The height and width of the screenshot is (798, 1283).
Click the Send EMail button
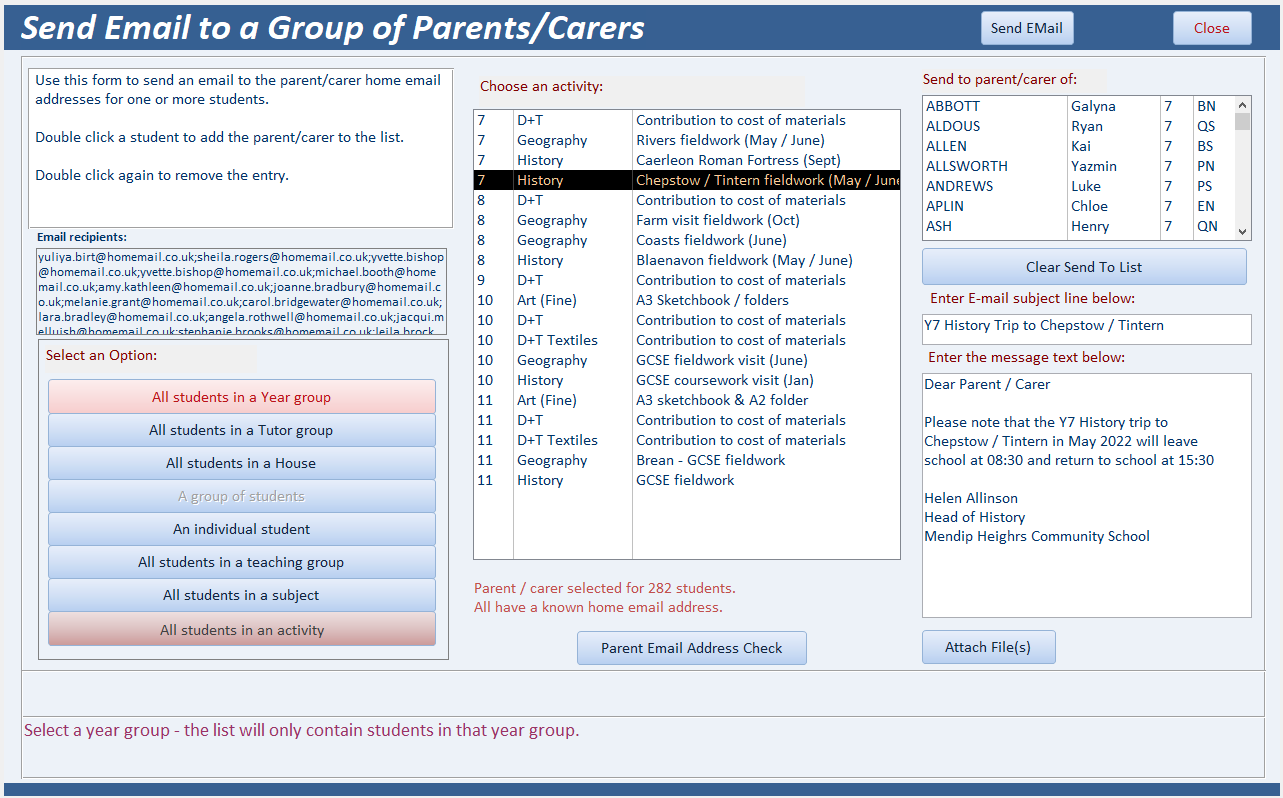coord(1027,28)
